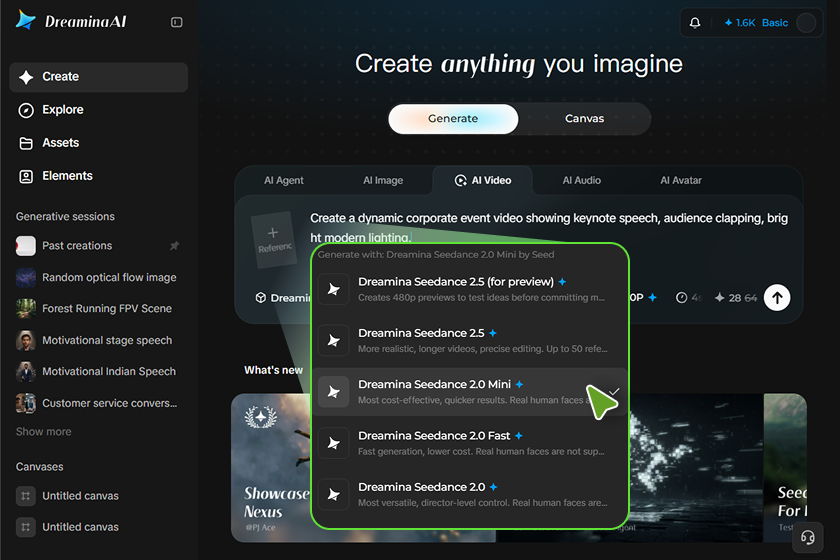Viewport: 840px width, 560px height.
Task: Select the AI Audio tab
Action: click(582, 181)
